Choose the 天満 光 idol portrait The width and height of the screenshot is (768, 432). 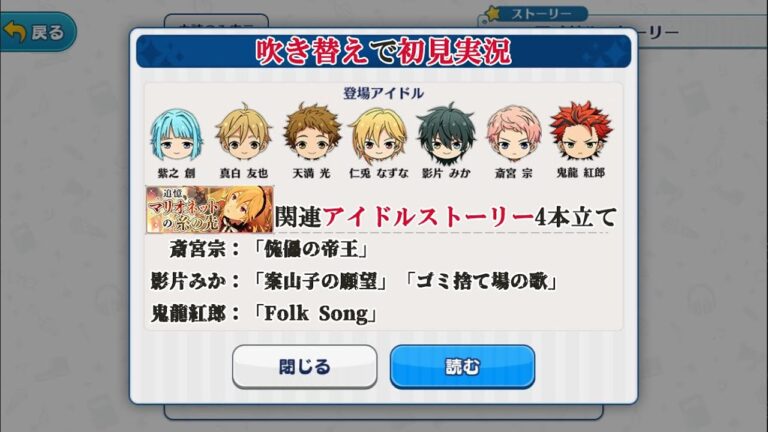[312, 132]
